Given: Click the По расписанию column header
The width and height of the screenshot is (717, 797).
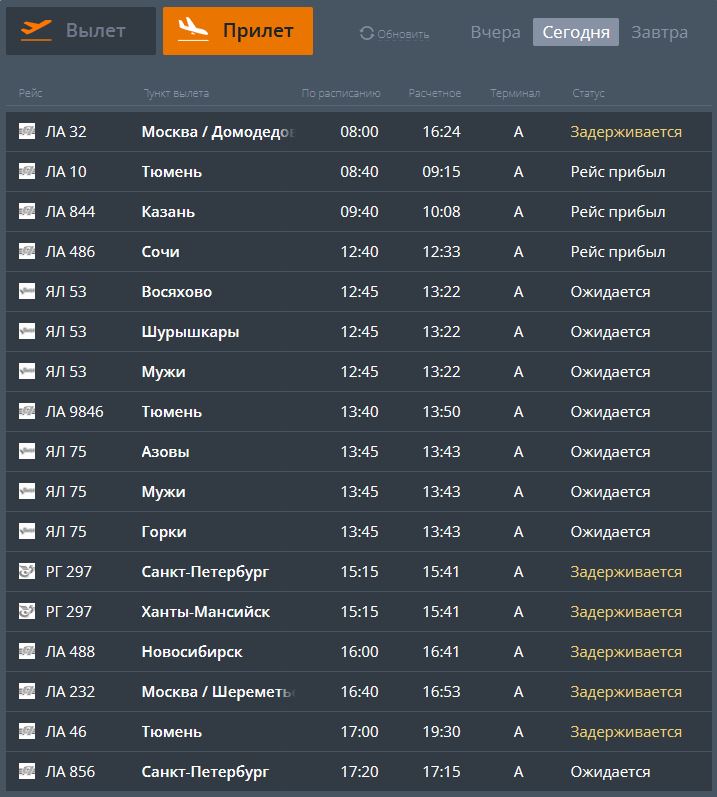Looking at the screenshot, I should click(x=341, y=94).
